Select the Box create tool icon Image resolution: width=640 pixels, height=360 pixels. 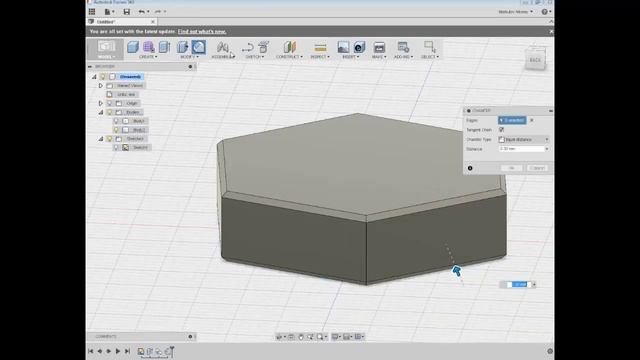coord(133,47)
